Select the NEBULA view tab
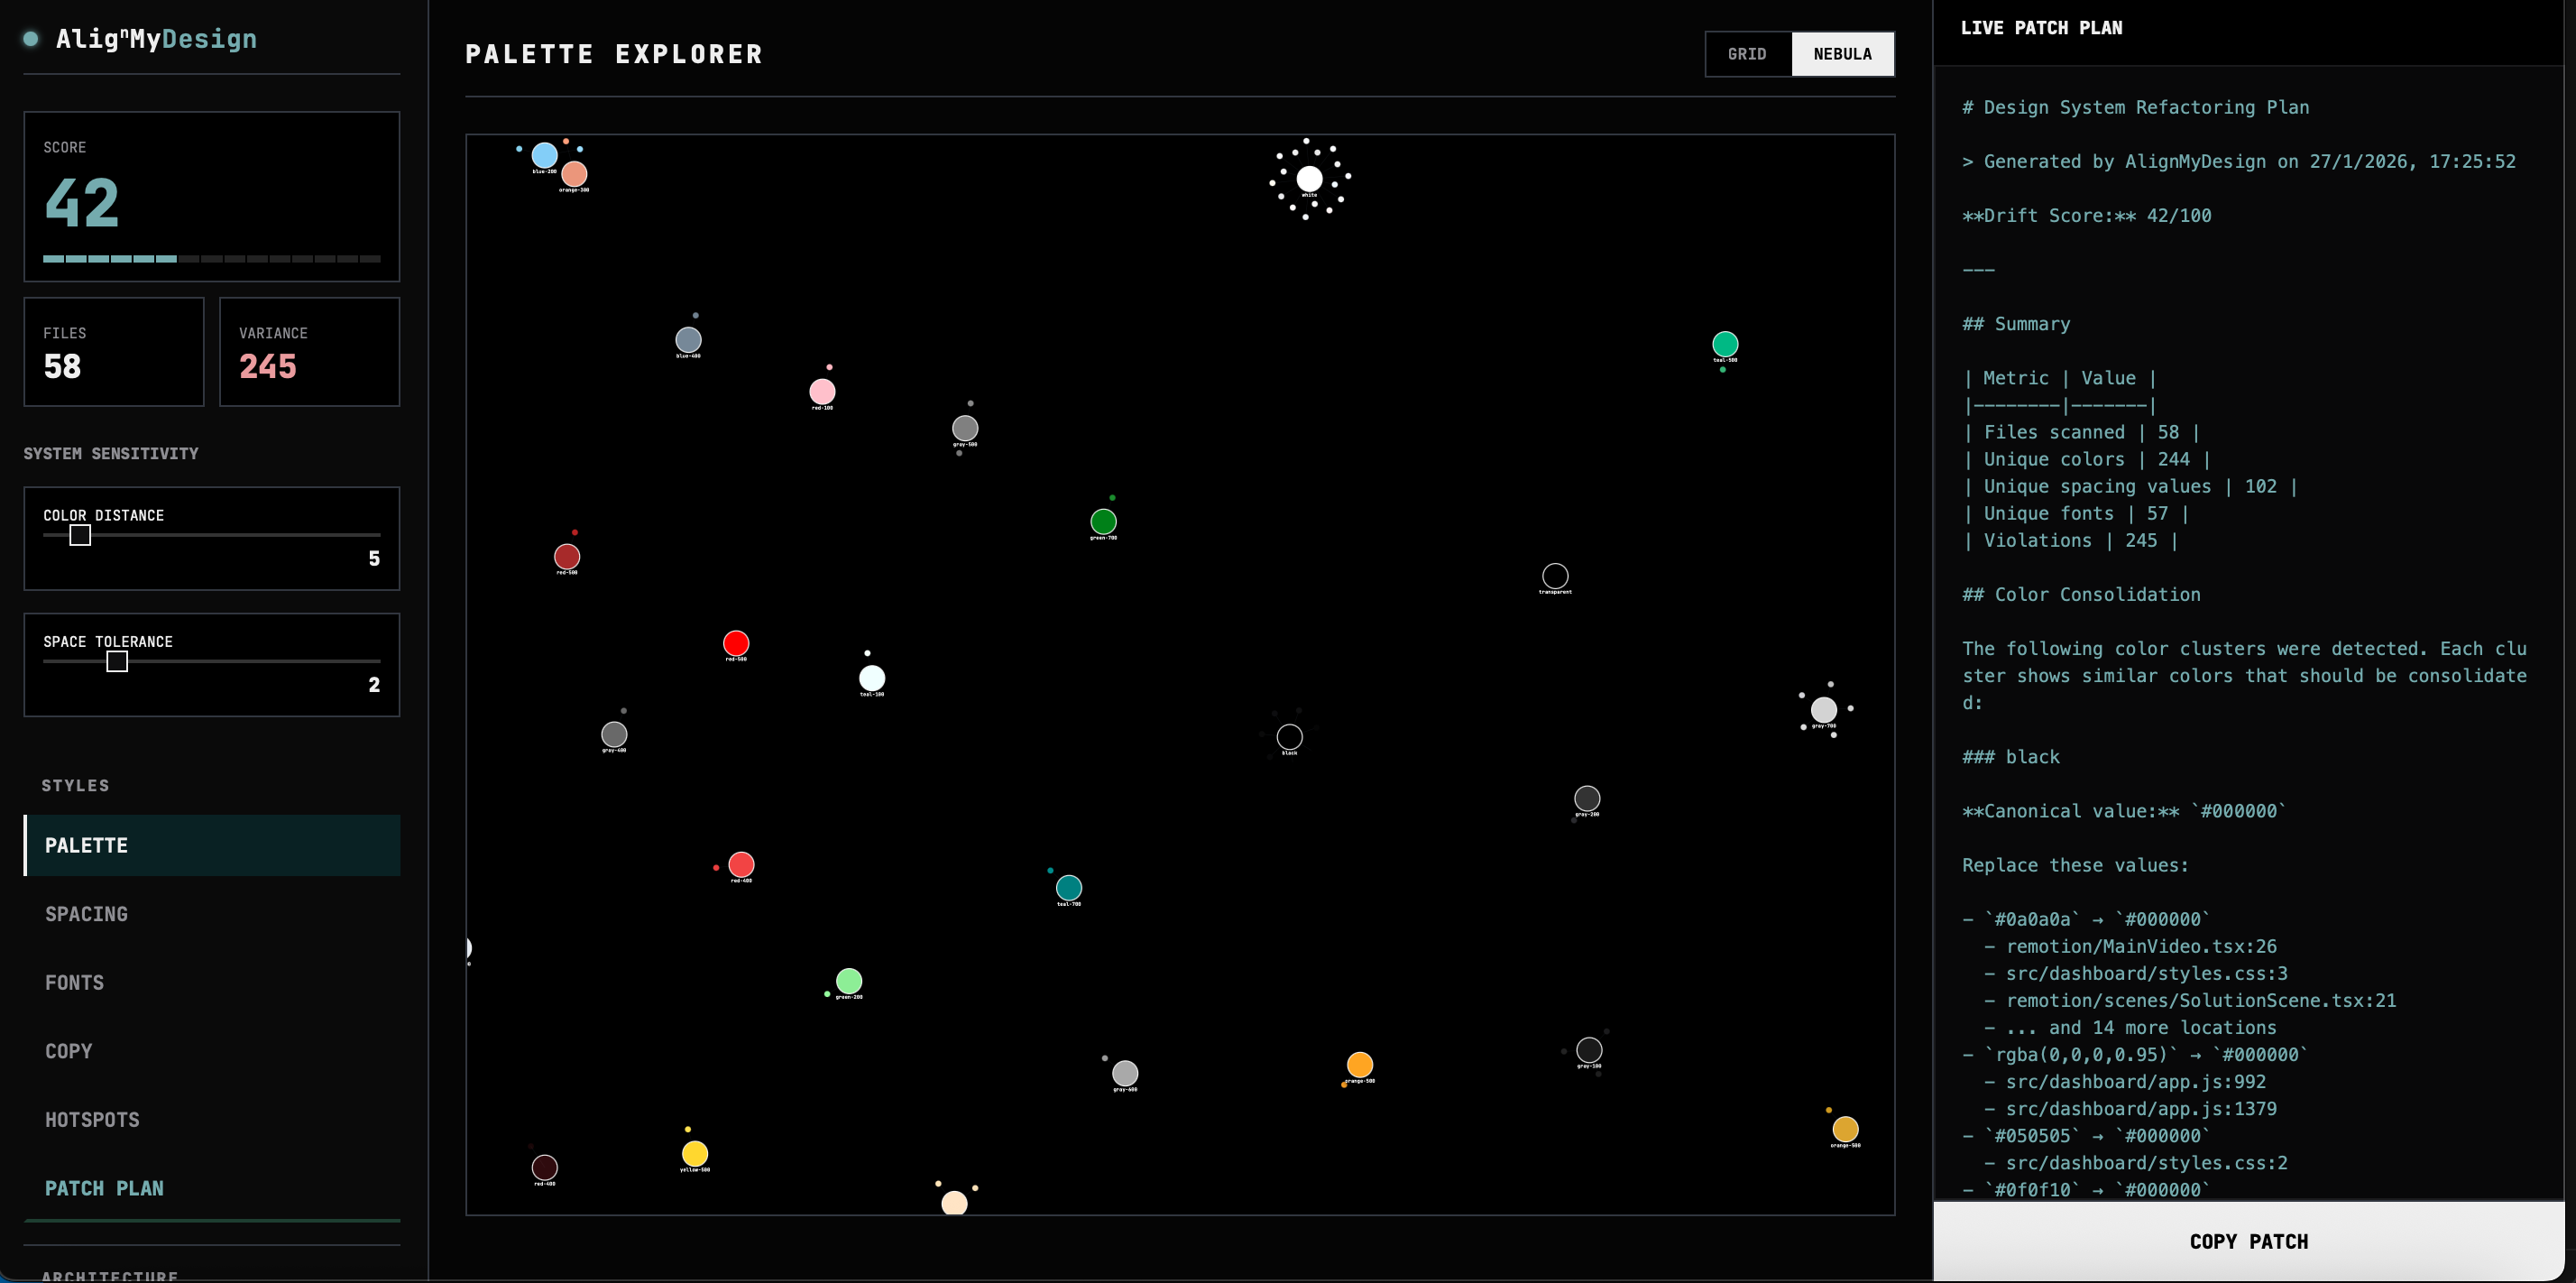The image size is (2576, 1283). pos(1843,54)
